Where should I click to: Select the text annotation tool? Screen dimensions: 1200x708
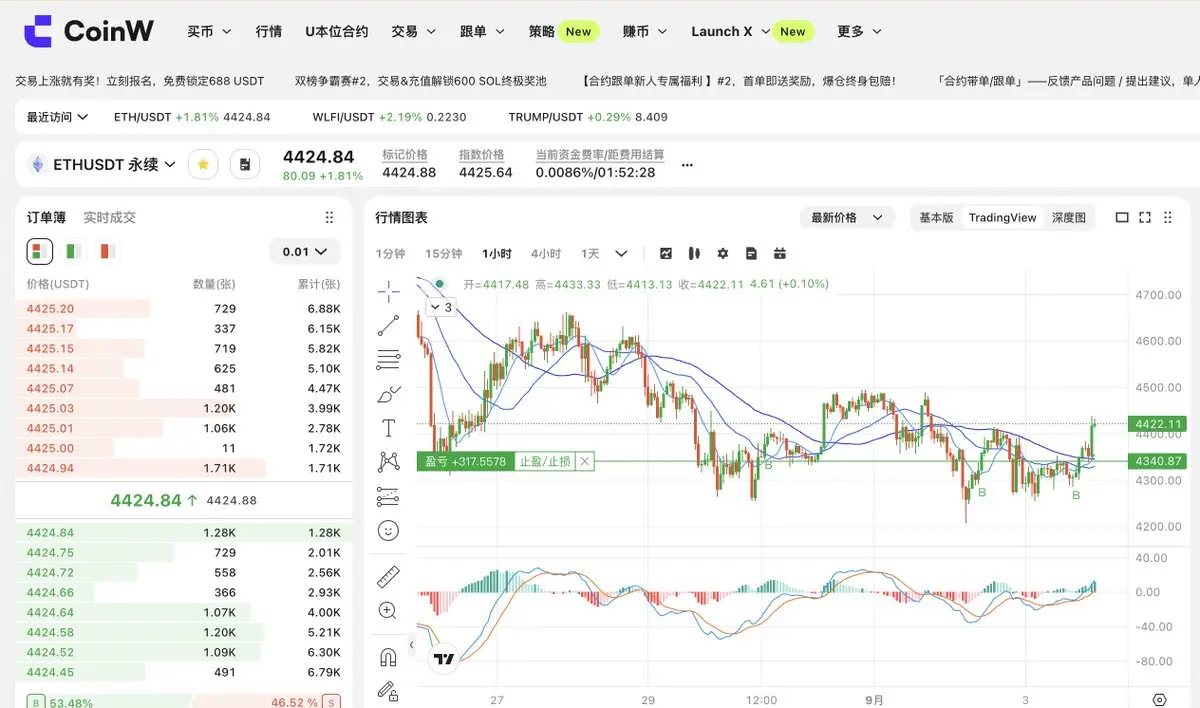(388, 428)
